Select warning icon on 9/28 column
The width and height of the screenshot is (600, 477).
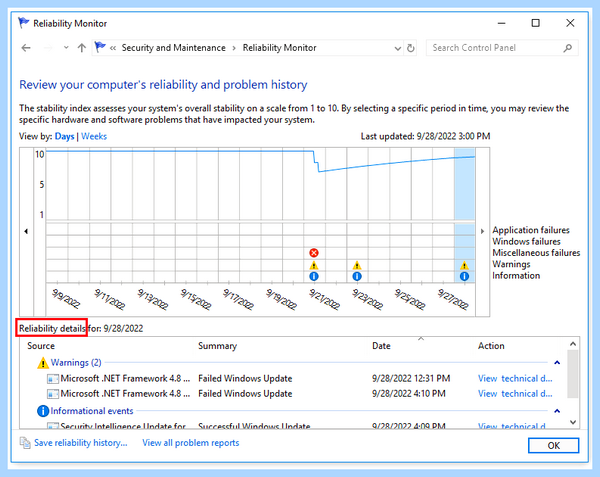tap(464, 265)
